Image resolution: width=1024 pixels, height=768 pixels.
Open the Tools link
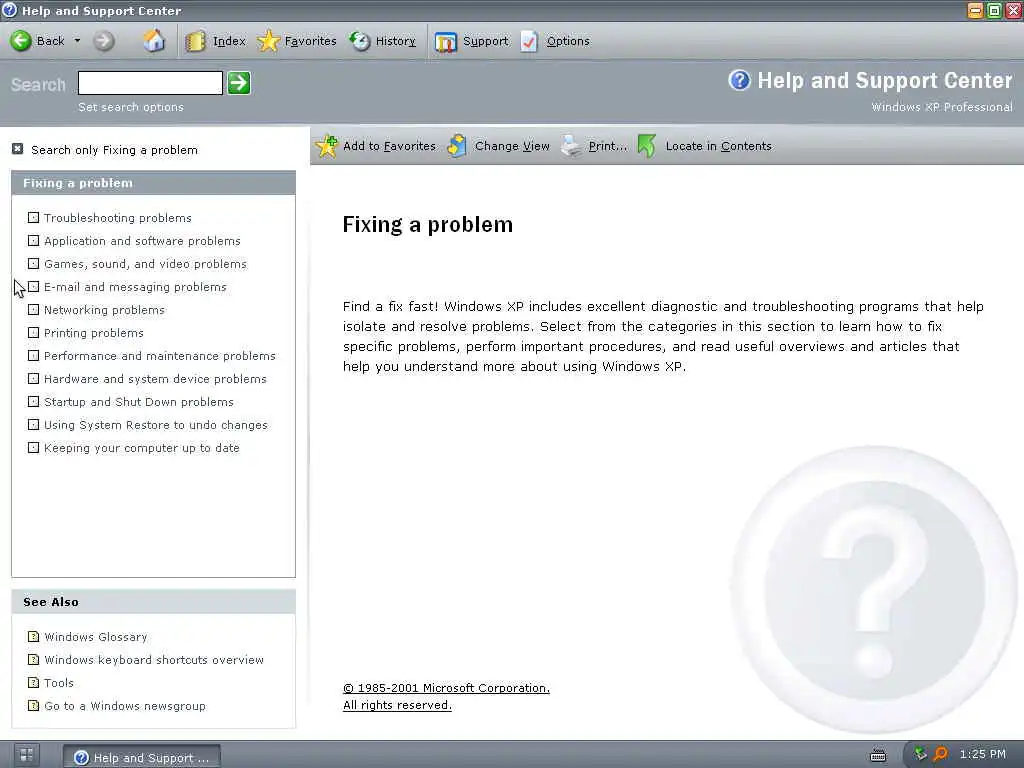[x=59, y=682]
